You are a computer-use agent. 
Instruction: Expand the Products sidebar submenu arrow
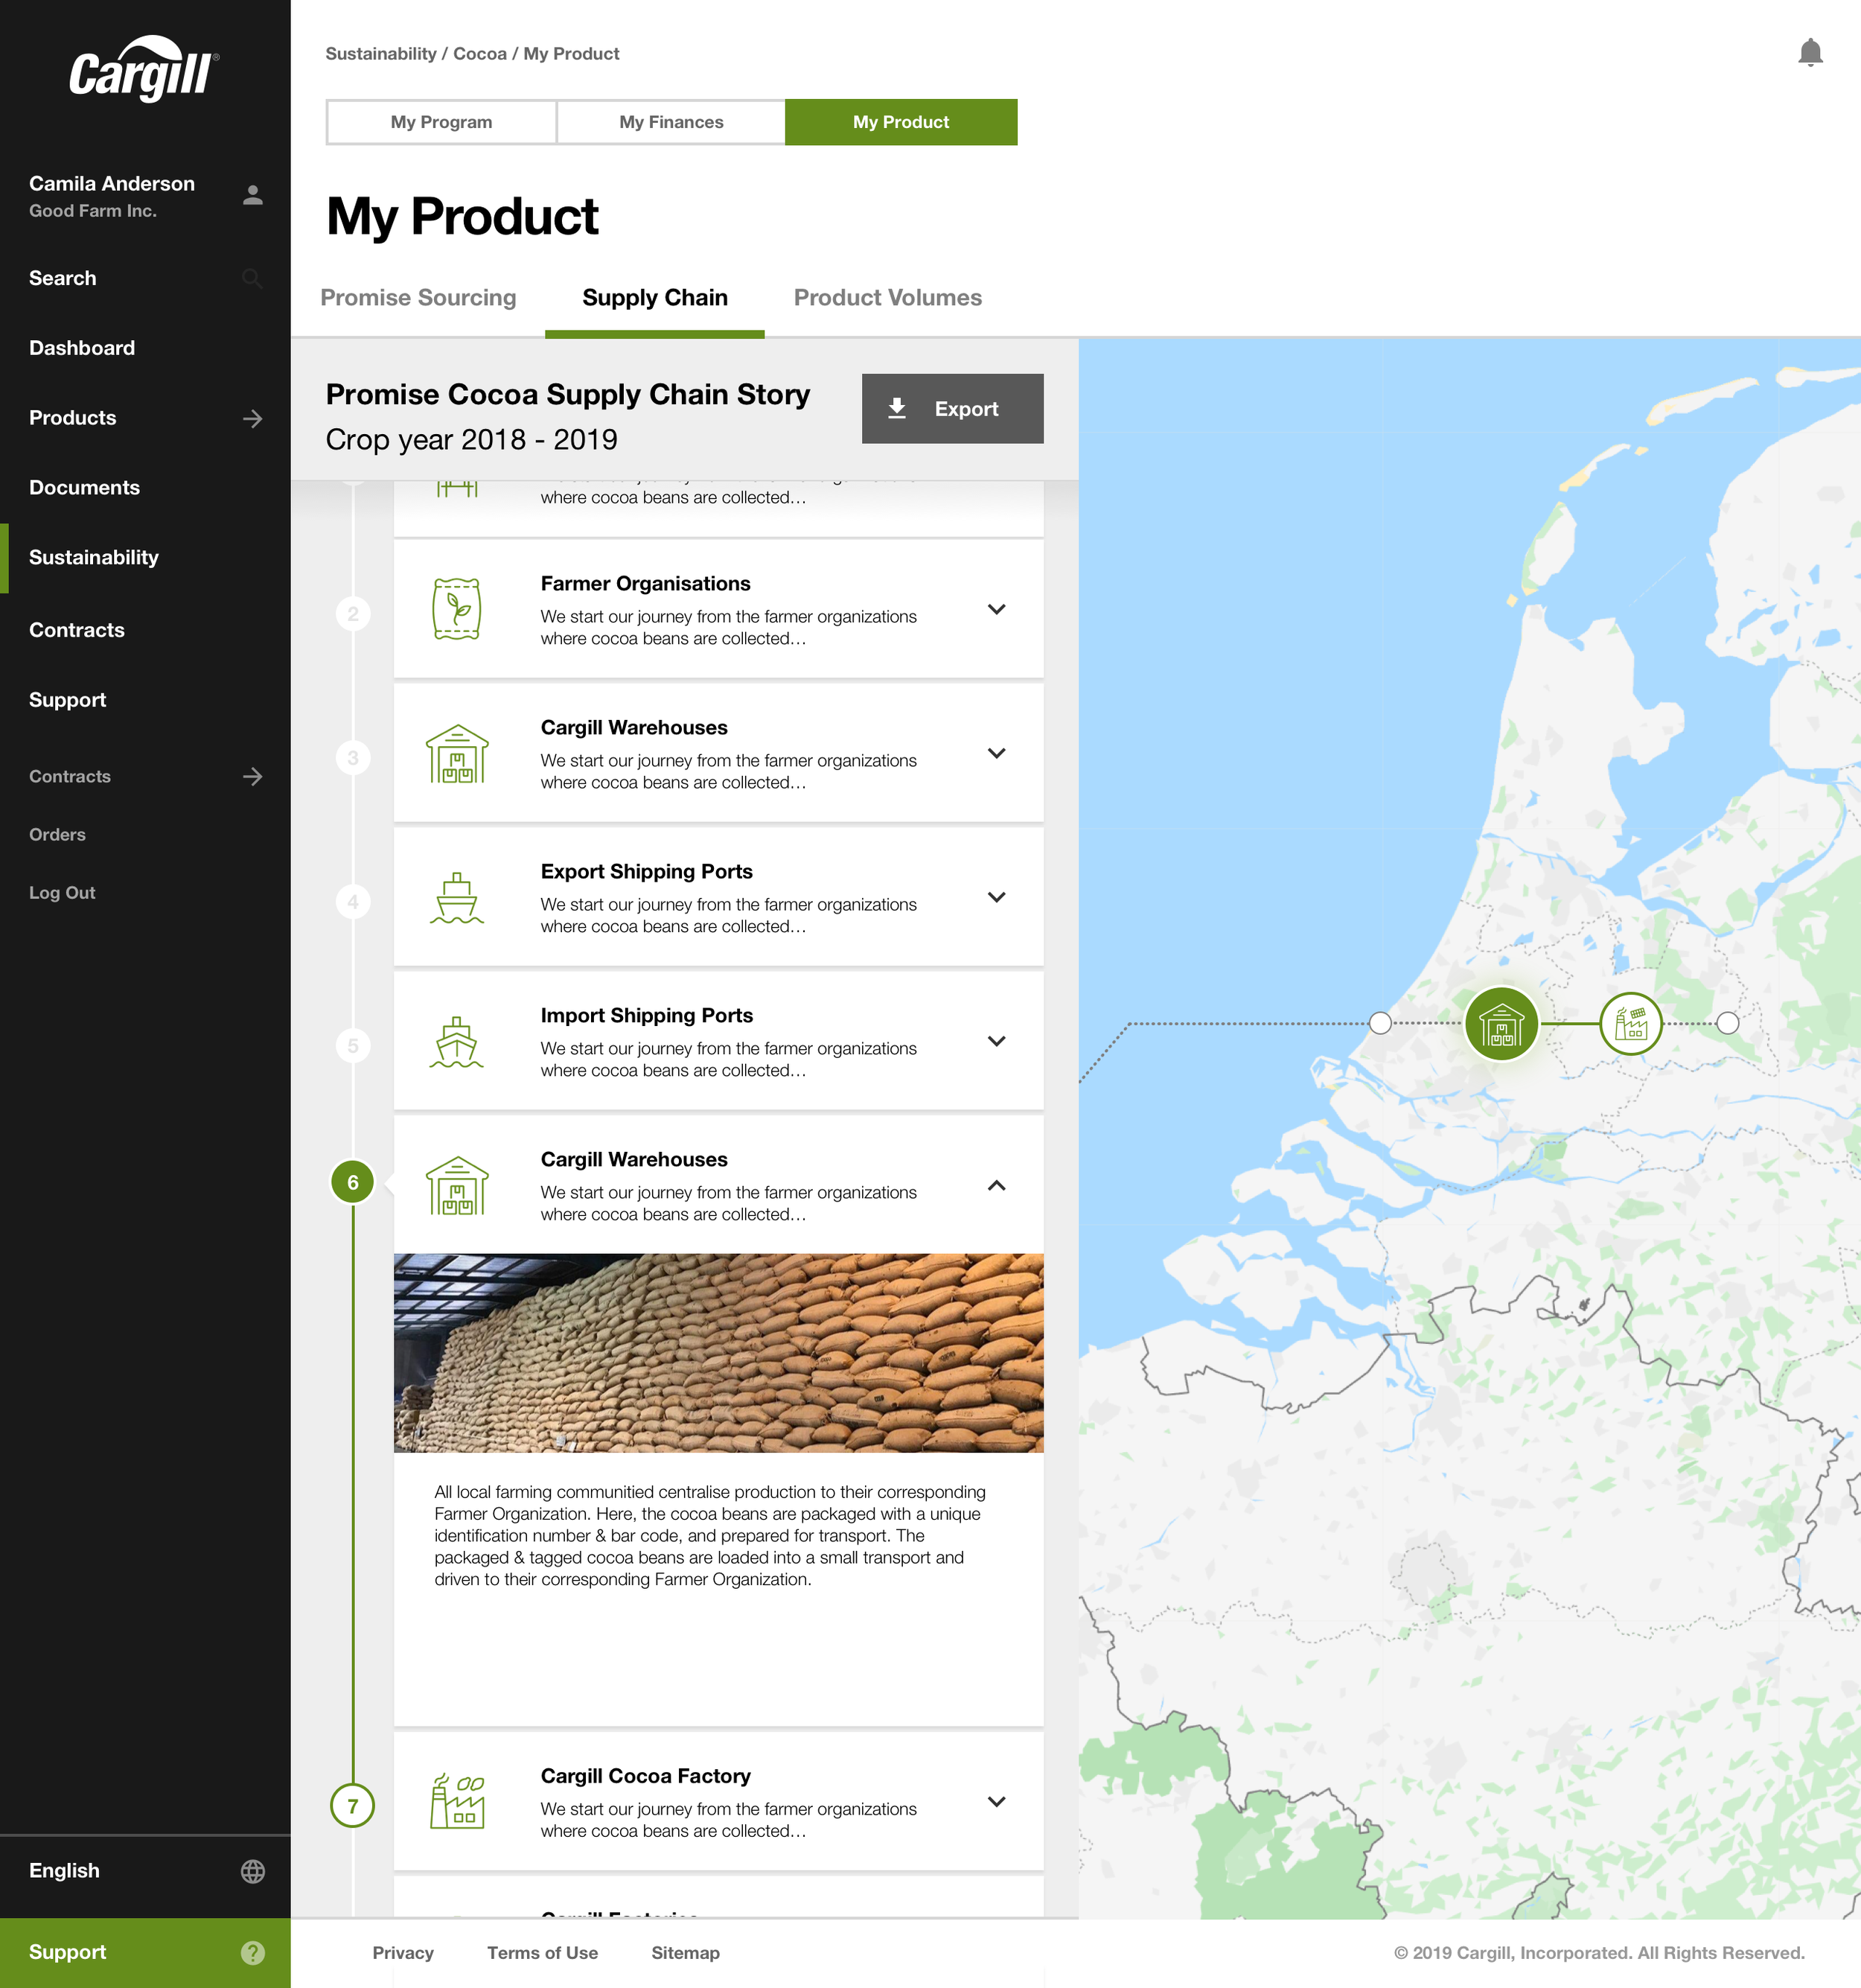[x=253, y=418]
